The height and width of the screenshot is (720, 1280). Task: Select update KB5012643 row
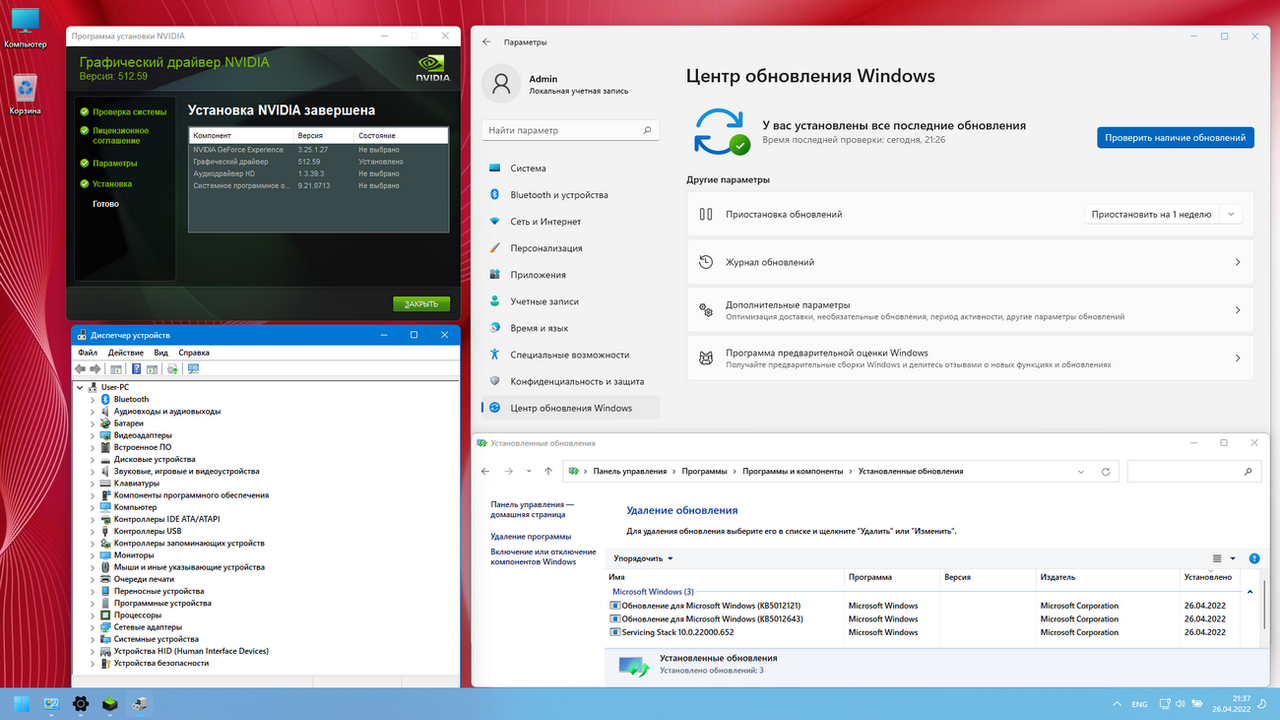(924, 619)
